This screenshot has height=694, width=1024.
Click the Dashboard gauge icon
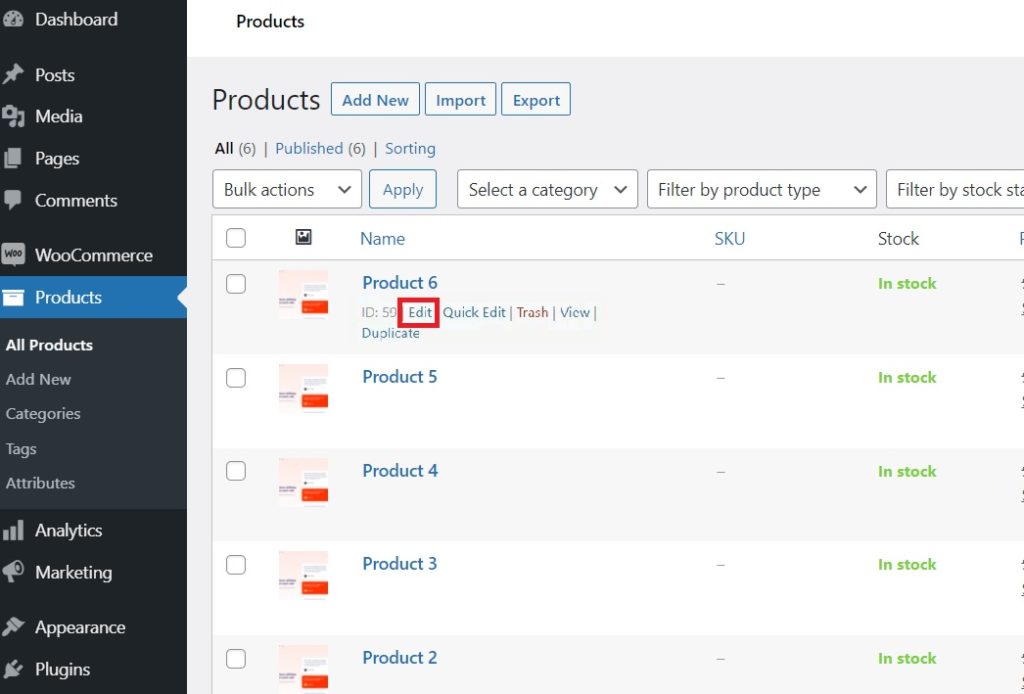pyautogui.click(x=12, y=20)
